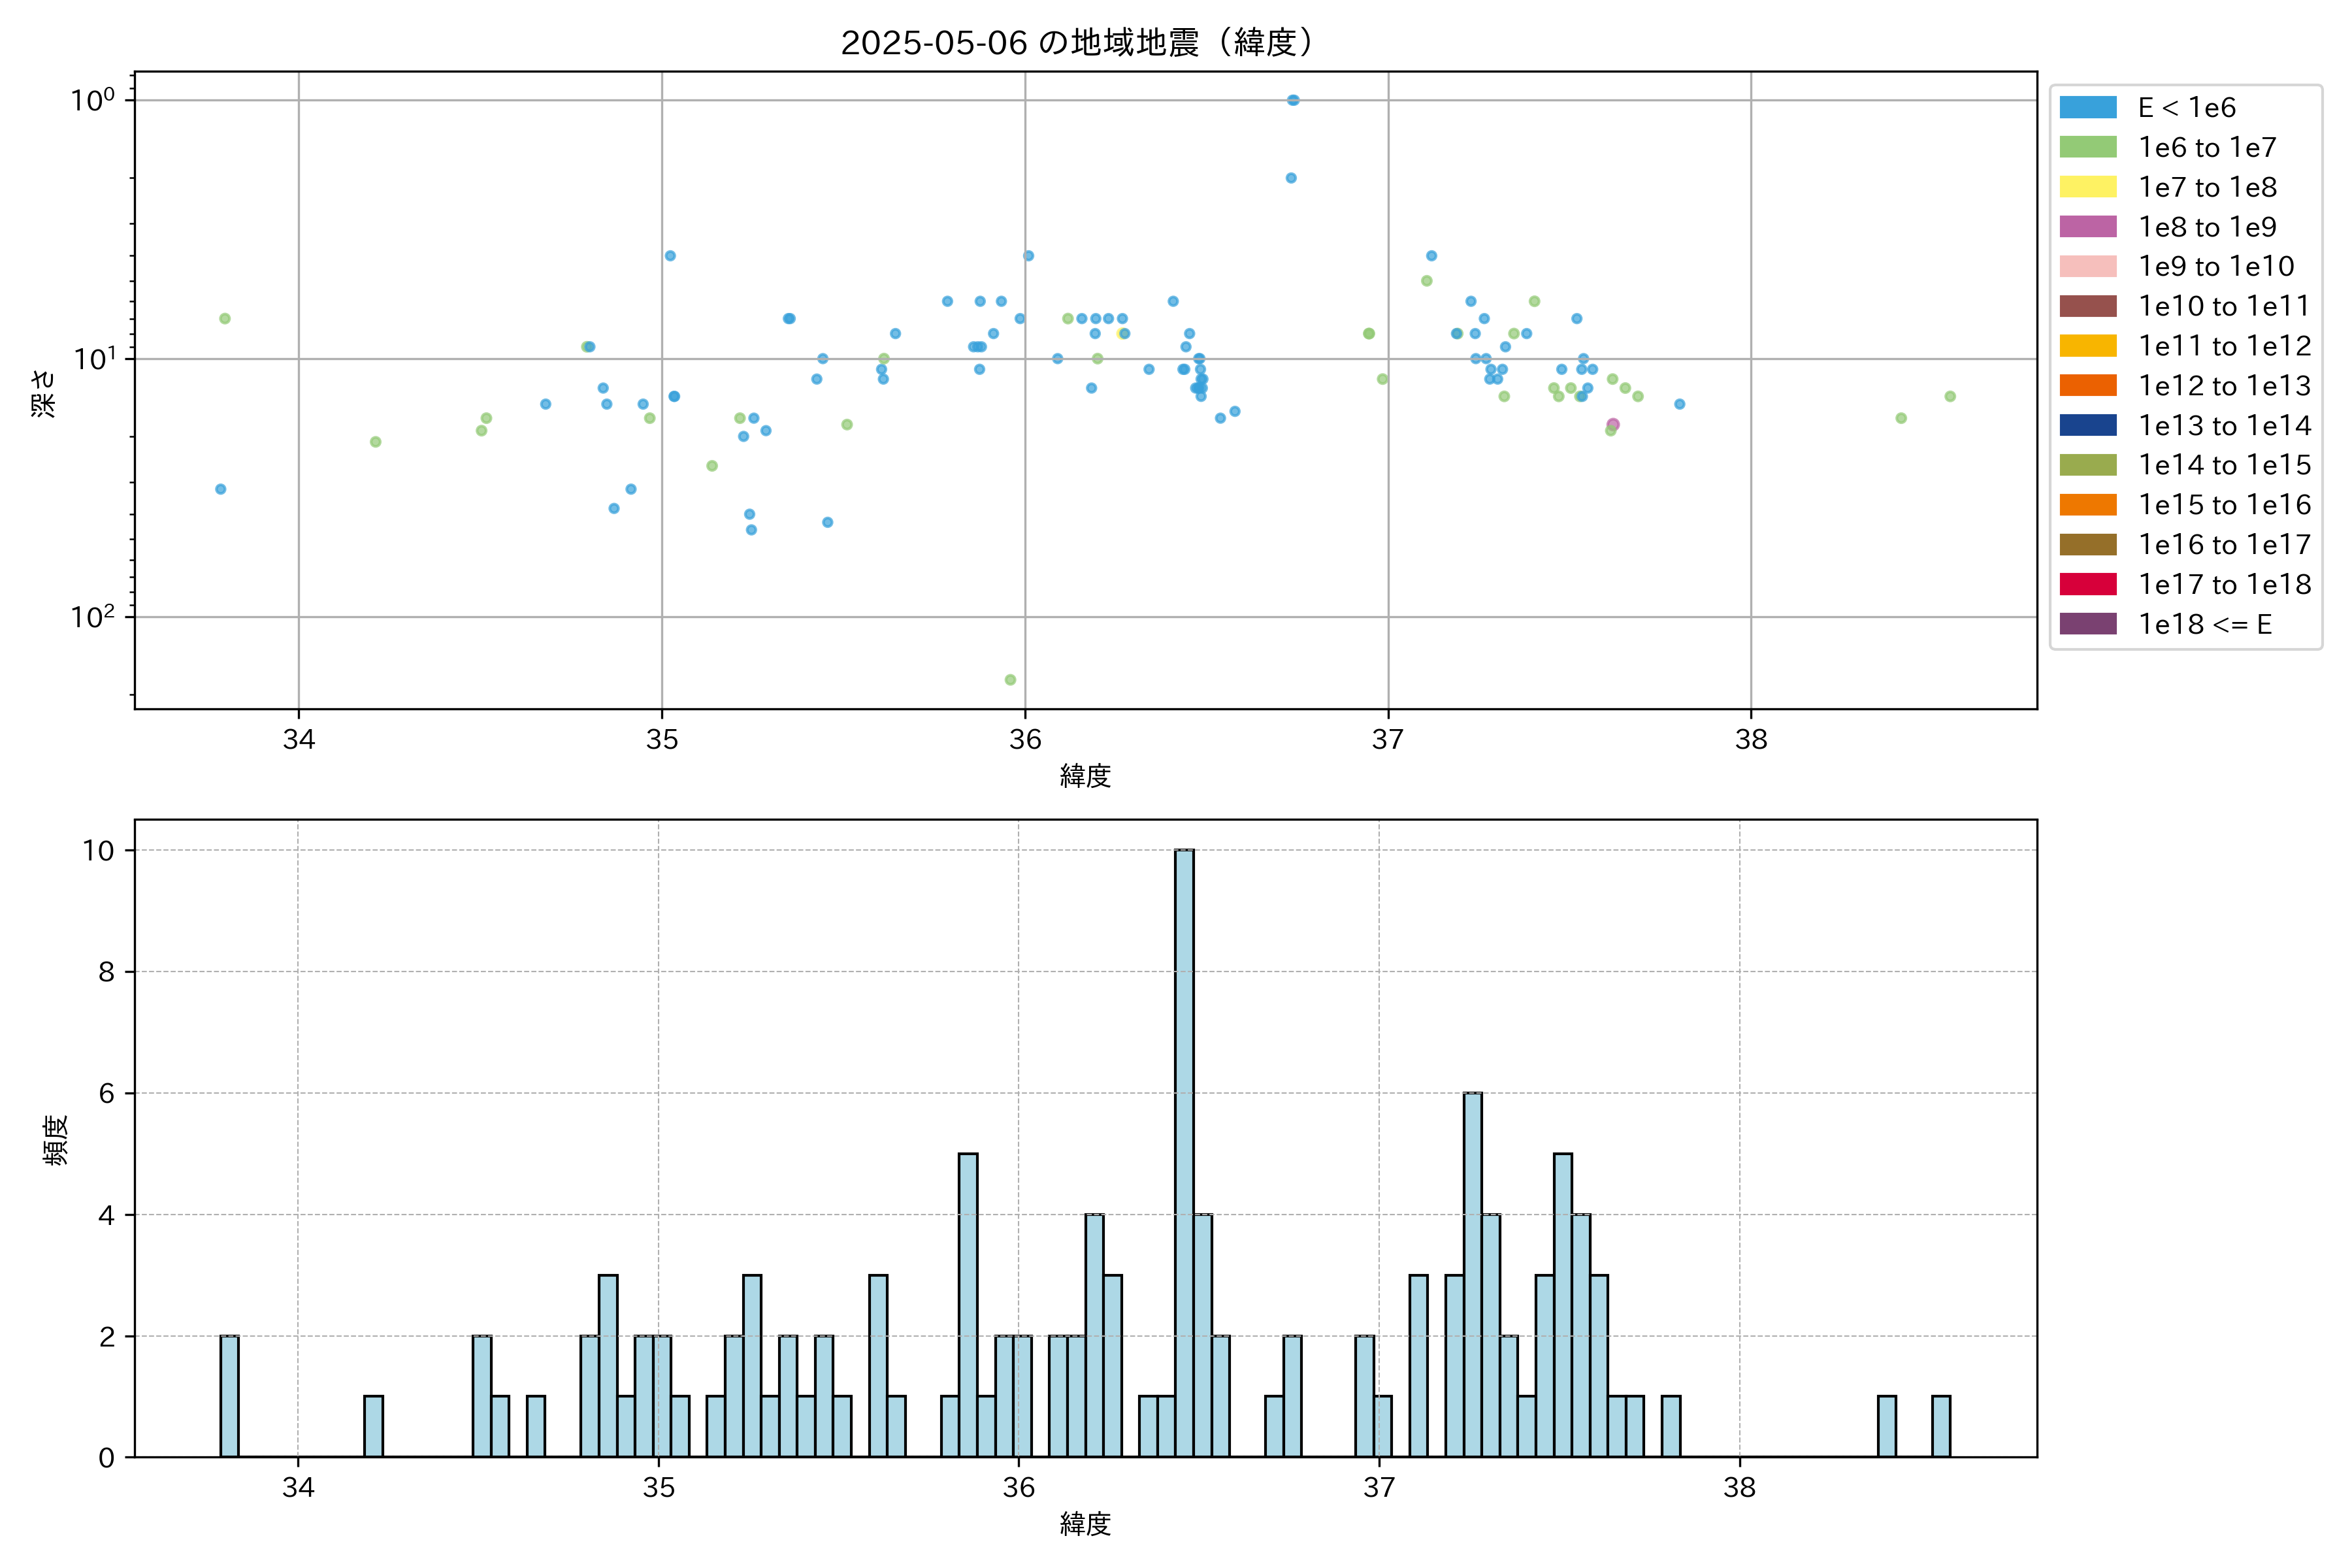Click the '1e10 to 1e11' legend label
2352x1568 pixels.
point(2224,306)
